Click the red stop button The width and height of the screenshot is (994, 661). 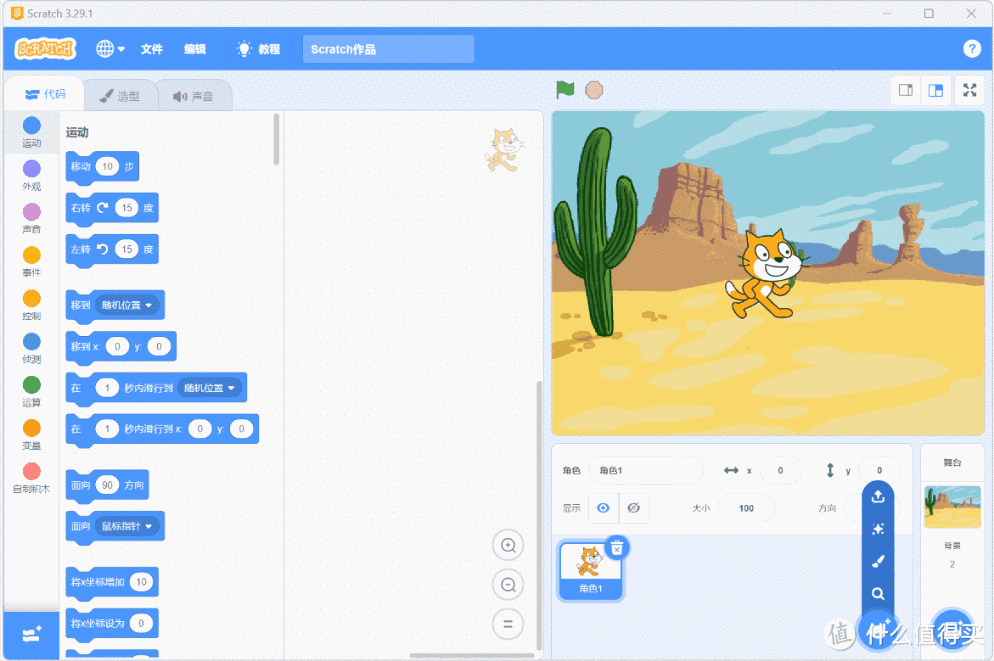coord(594,90)
